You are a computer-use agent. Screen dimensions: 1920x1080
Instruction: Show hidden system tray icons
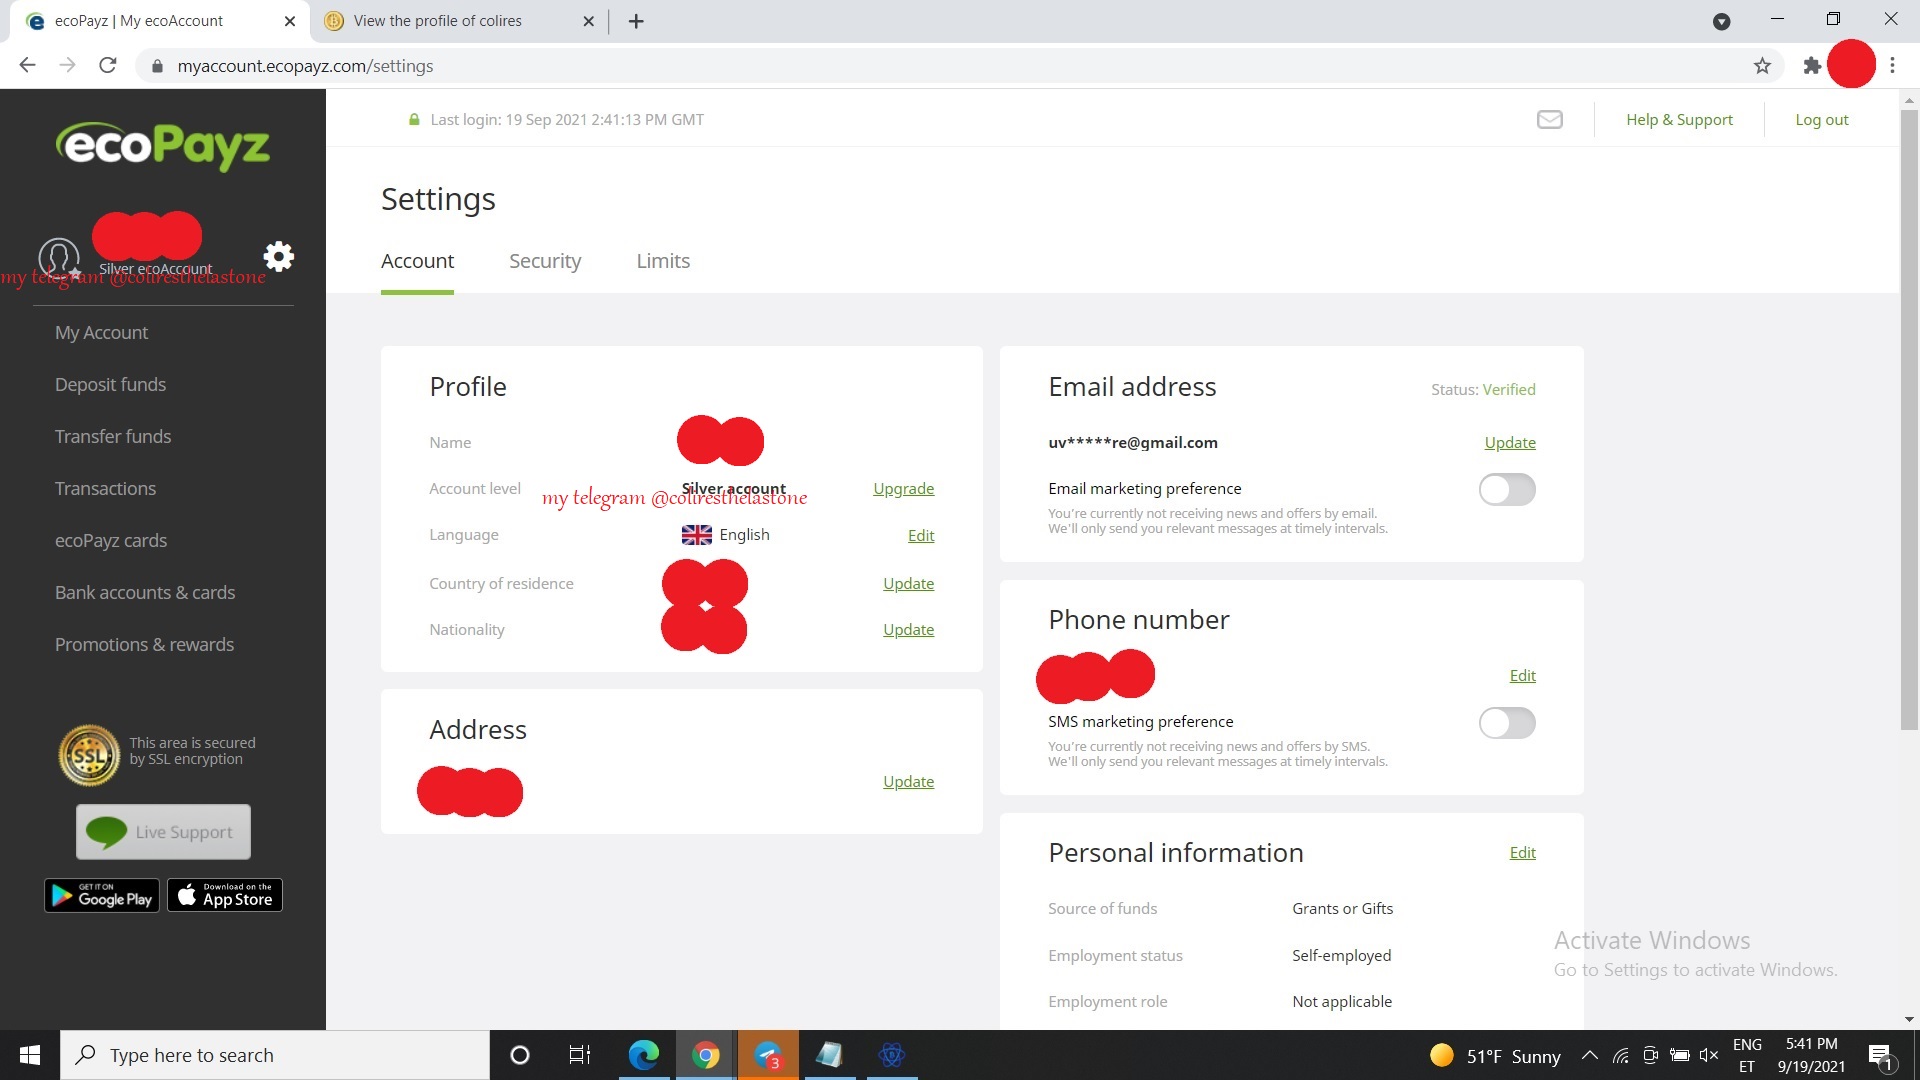coord(1589,1055)
